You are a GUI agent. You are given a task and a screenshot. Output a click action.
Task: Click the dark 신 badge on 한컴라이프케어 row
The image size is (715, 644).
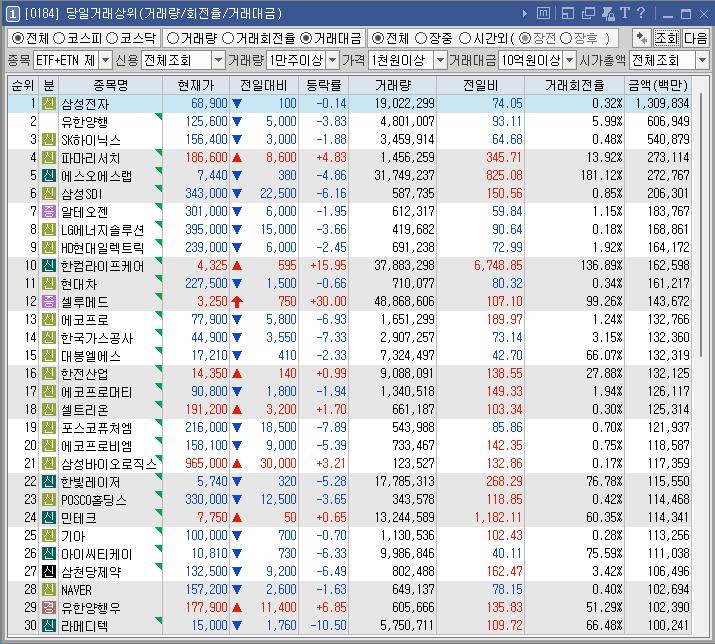tap(49, 265)
